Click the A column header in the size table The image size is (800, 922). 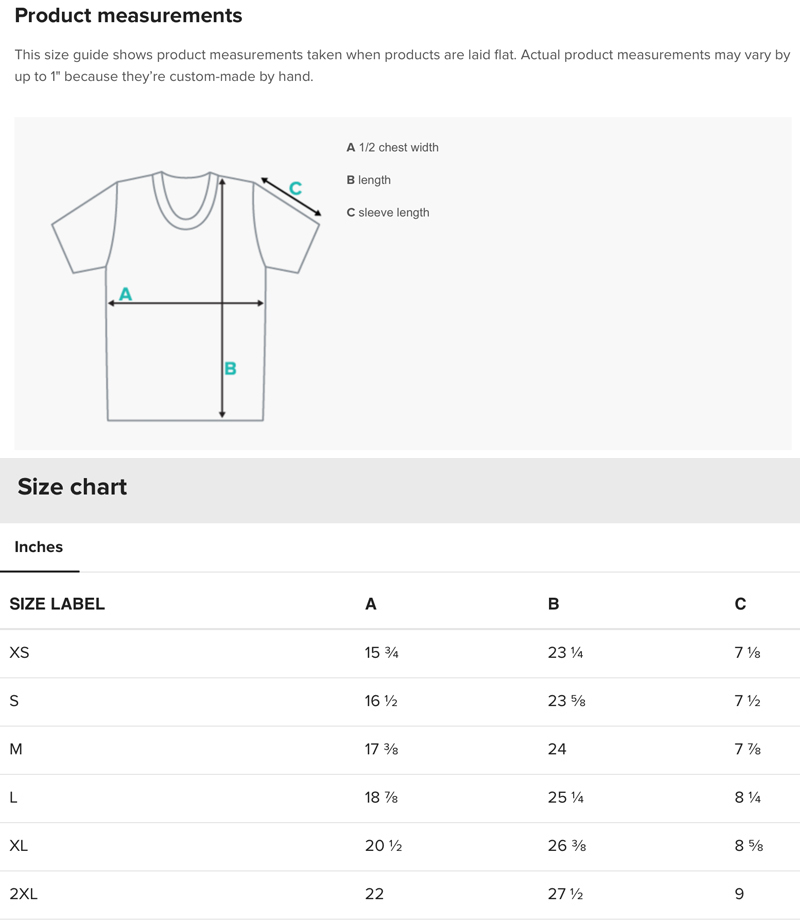click(371, 604)
